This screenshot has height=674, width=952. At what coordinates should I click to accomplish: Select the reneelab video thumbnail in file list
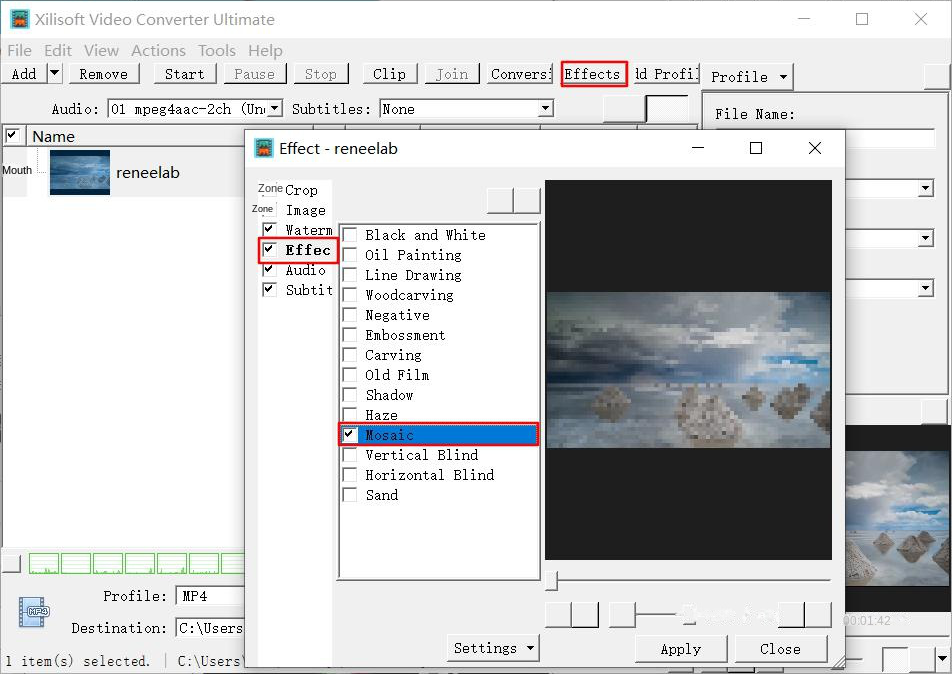point(80,172)
